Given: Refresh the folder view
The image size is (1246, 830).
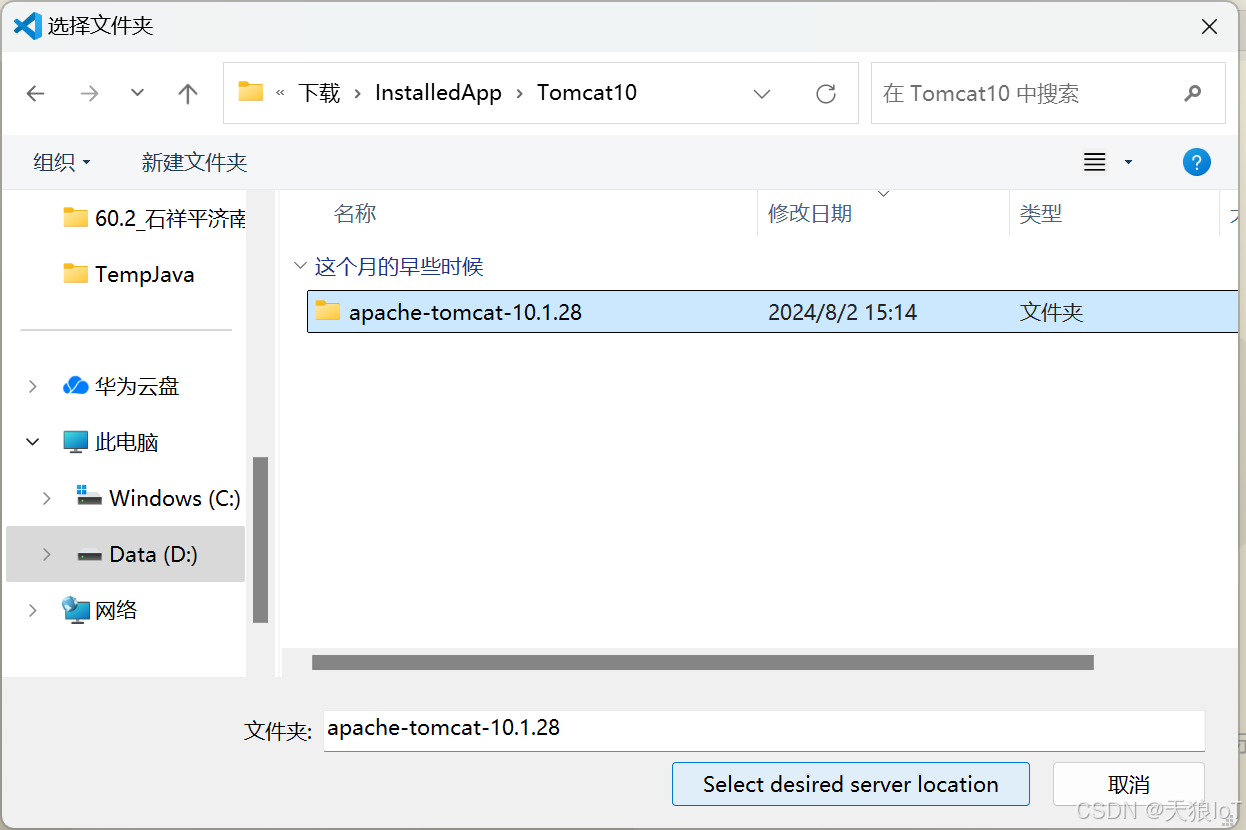Looking at the screenshot, I should [826, 94].
